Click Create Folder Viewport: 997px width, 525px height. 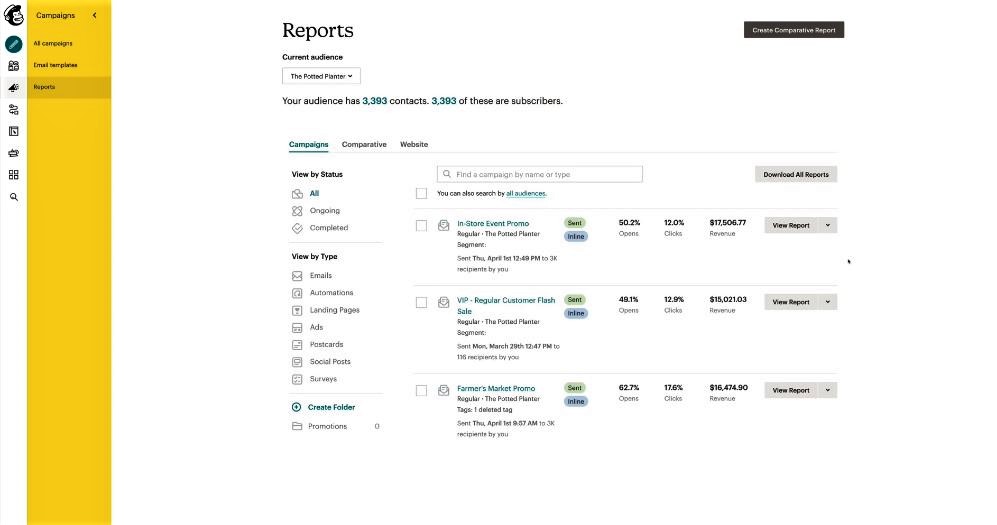pyautogui.click(x=324, y=407)
